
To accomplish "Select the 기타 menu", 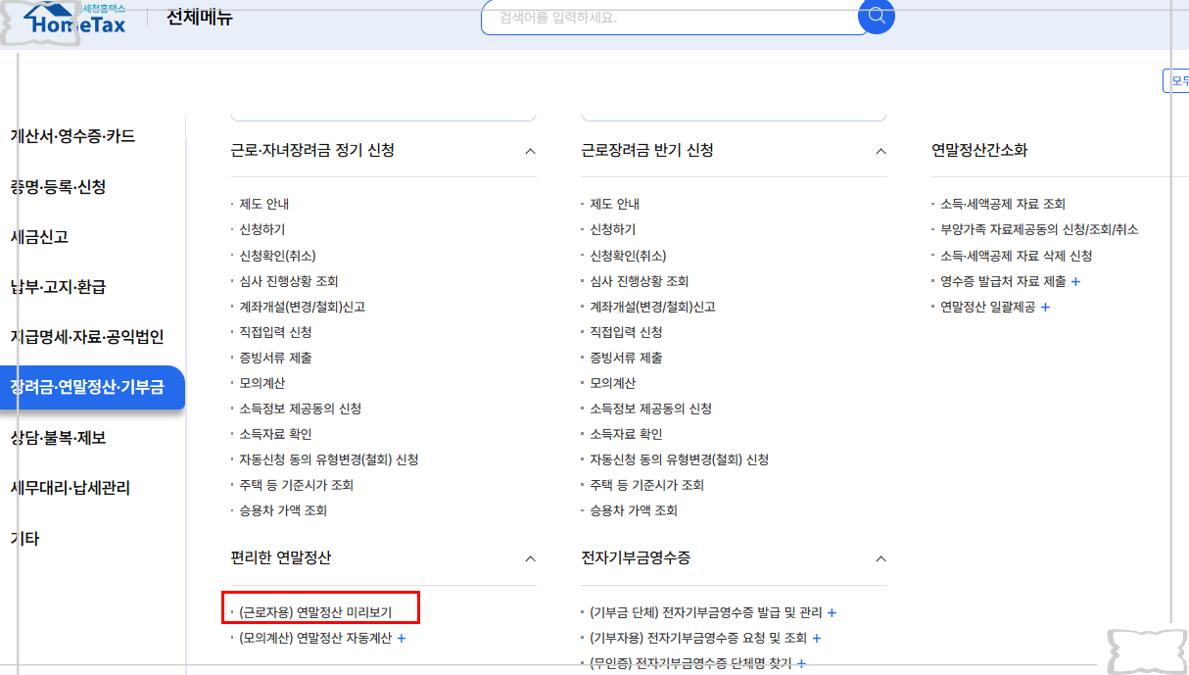I will [25, 538].
